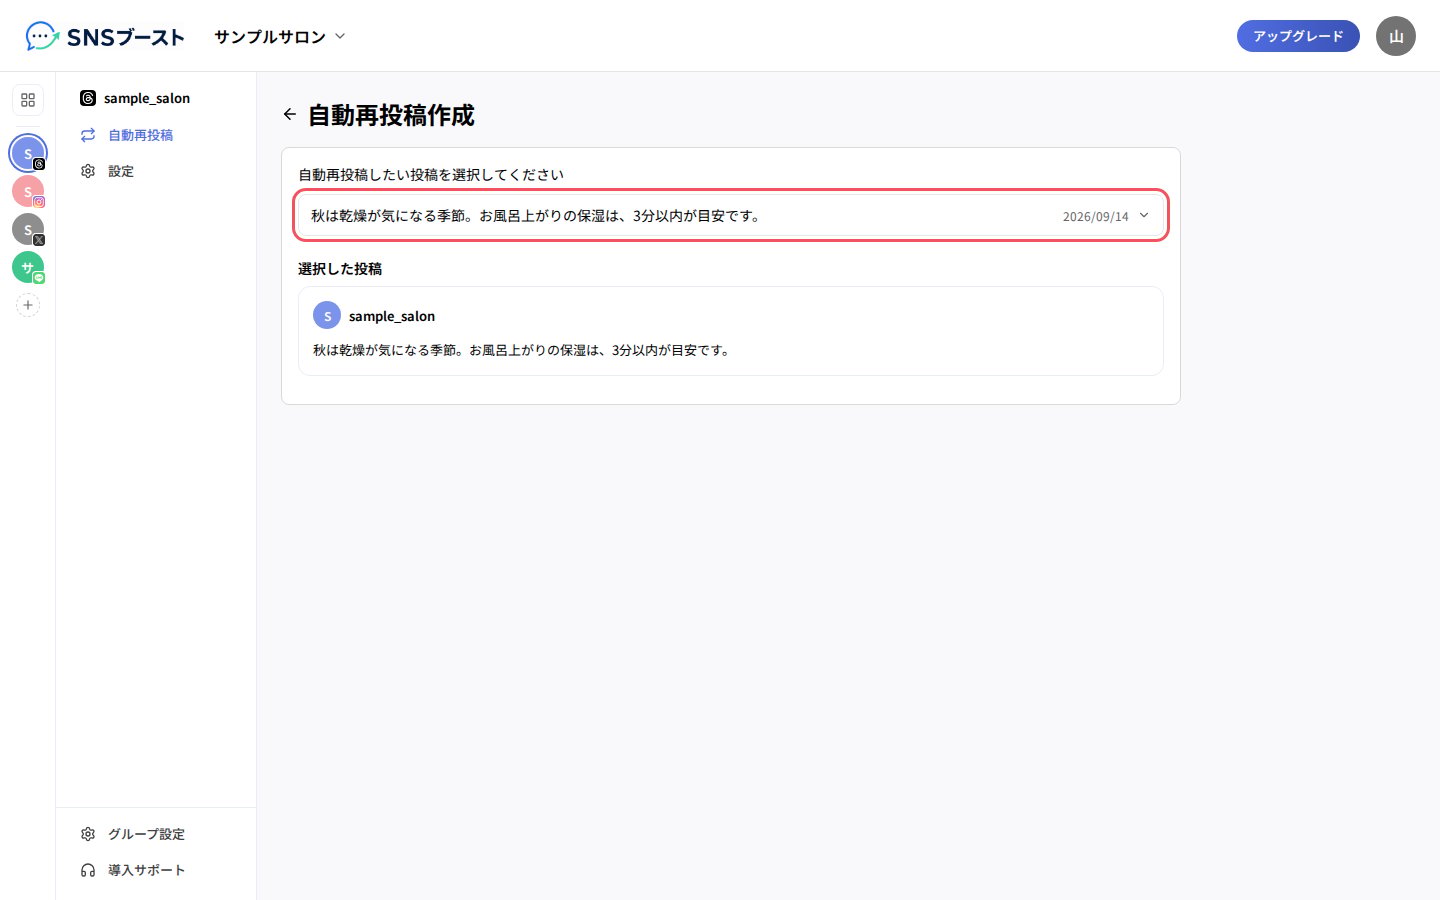1440x900 pixels.
Task: Select the Instagram account avatar
Action: tap(28, 191)
